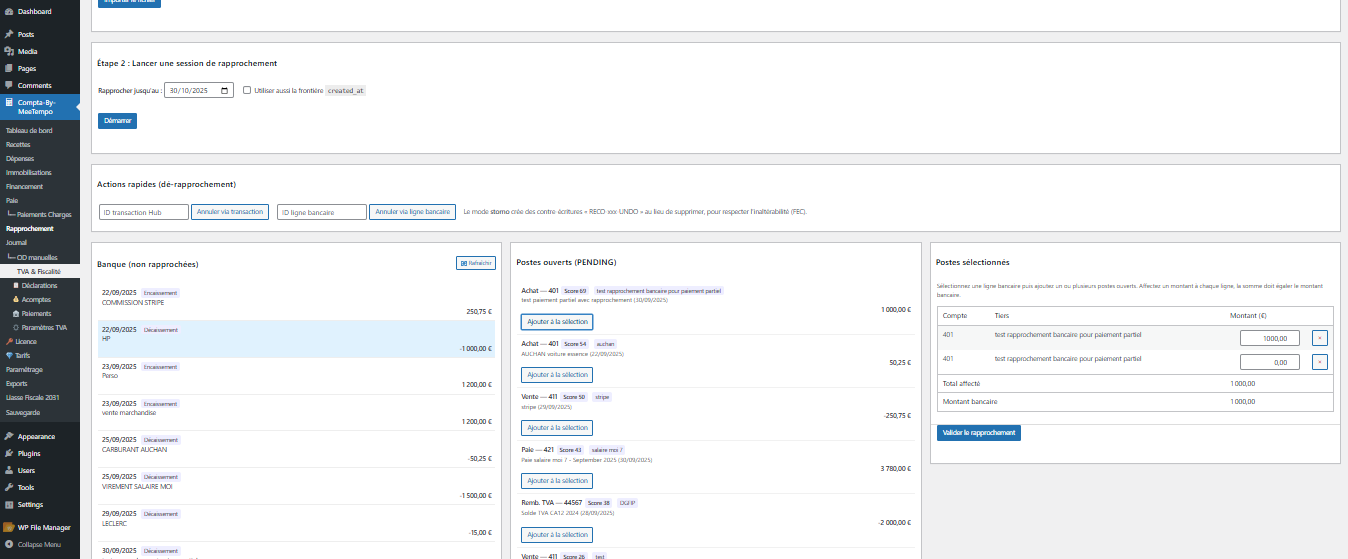The height and width of the screenshot is (559, 1348).
Task: Open Paiements Charges under Paie
Action: coord(45,214)
